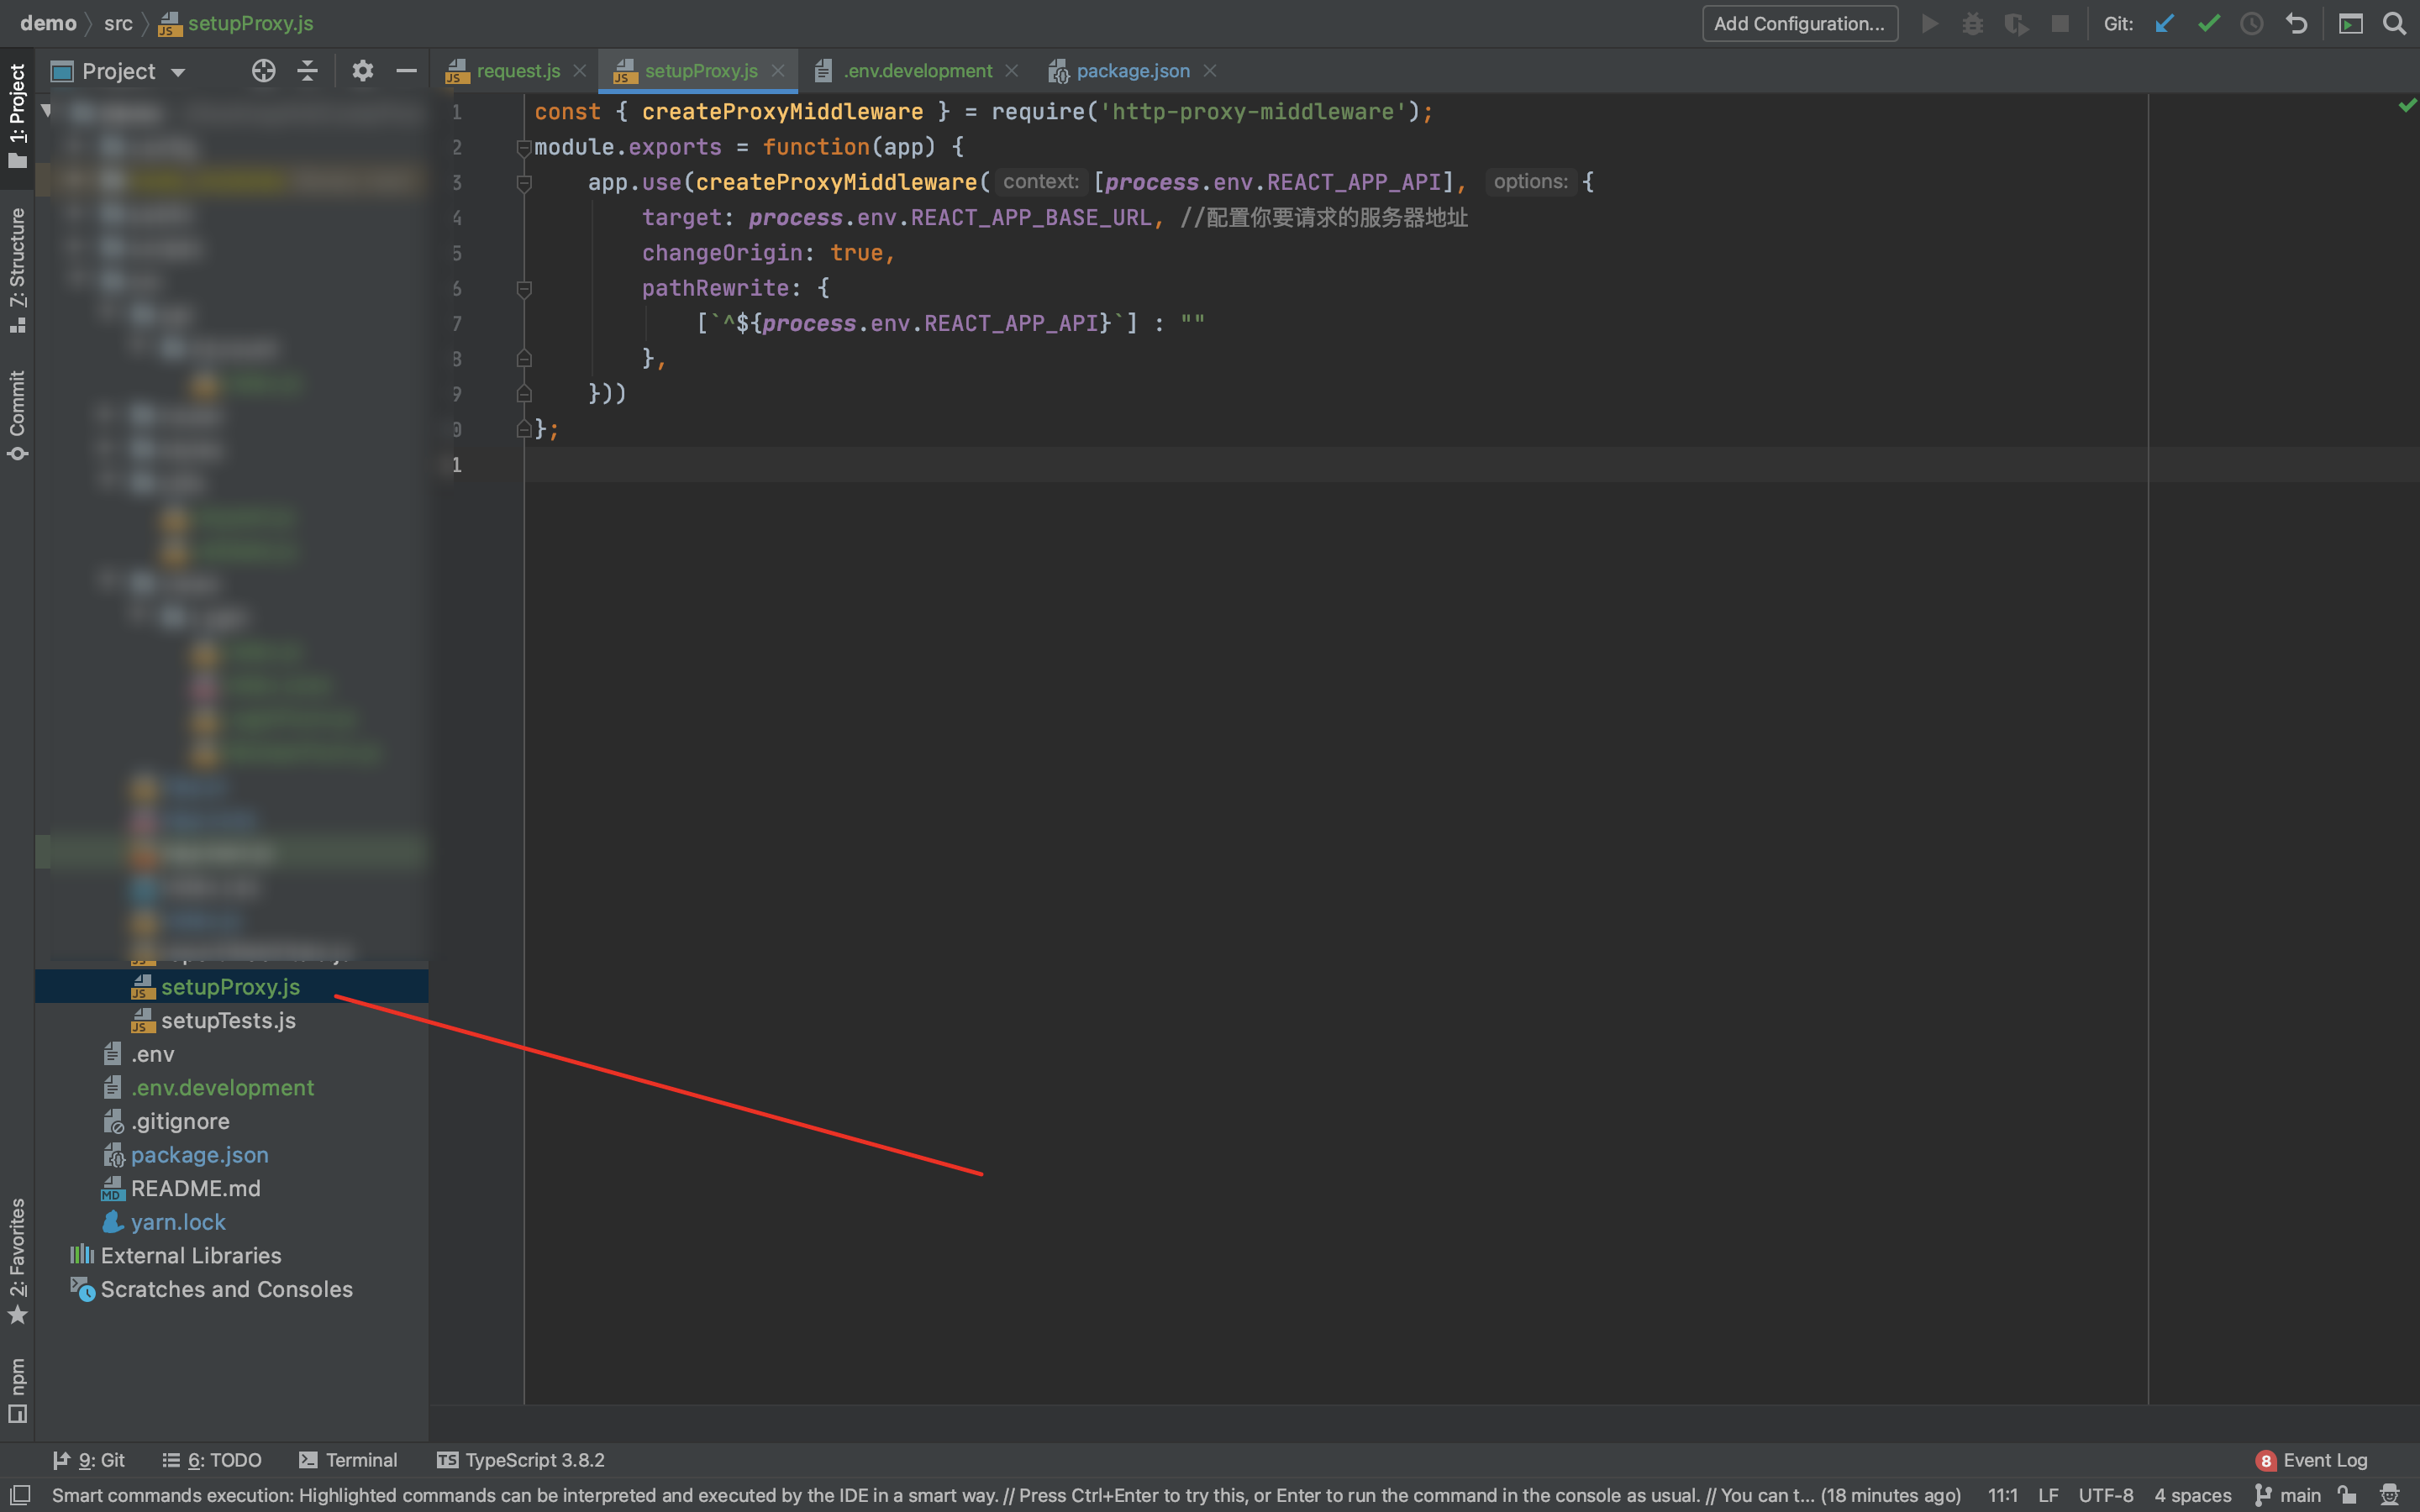Click the fold end marker at line 8
This screenshot has height=1512, width=2420.
[x=523, y=359]
